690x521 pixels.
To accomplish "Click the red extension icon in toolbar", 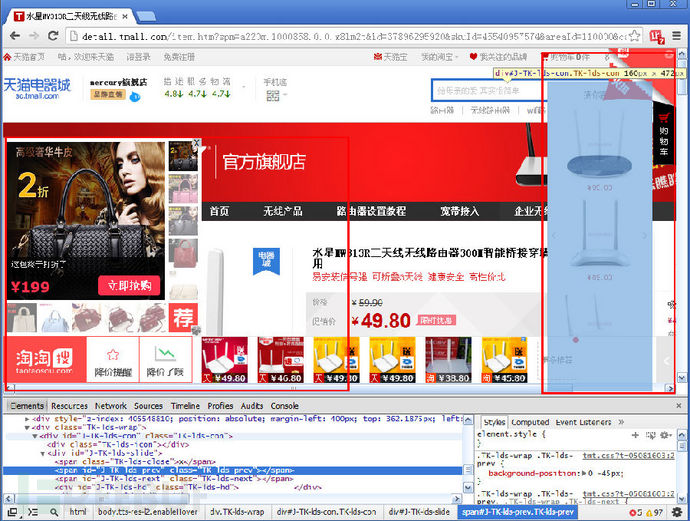I will pyautogui.click(x=657, y=37).
